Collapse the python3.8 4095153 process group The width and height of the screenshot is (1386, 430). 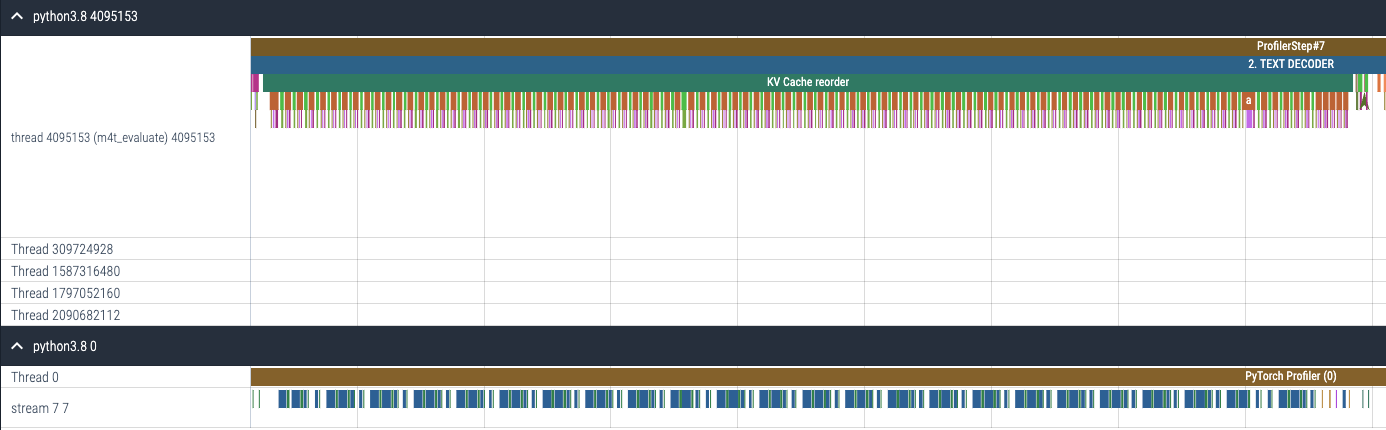(17, 17)
